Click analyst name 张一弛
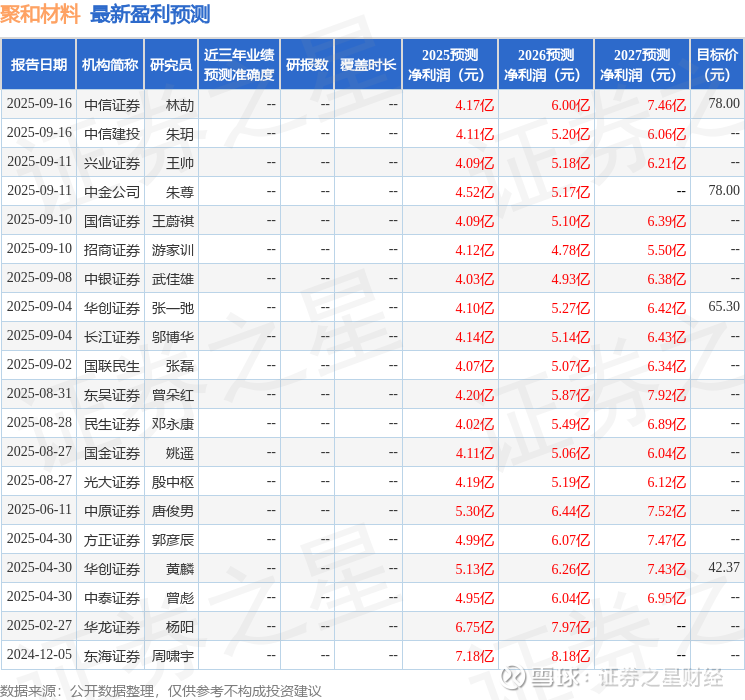745x700 pixels. click(173, 308)
